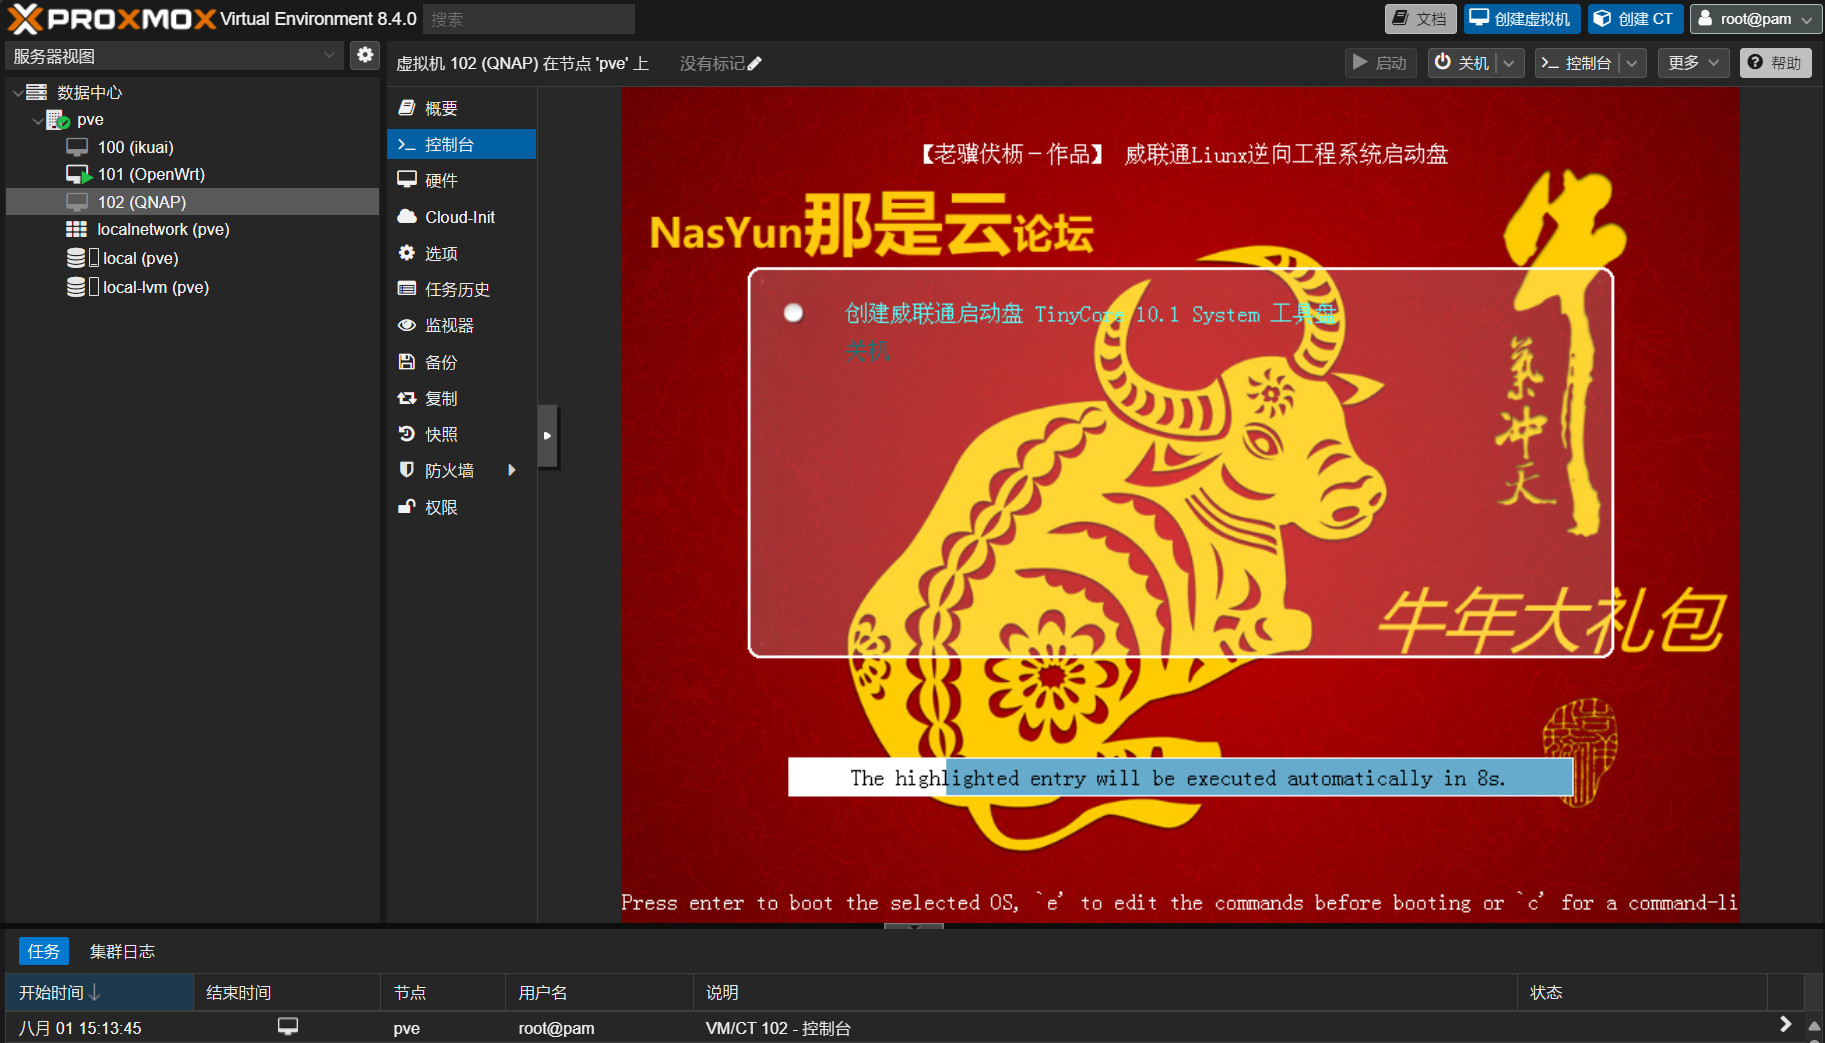The image size is (1825, 1043).
Task: Click the top Console (控制台) button
Action: click(1577, 63)
